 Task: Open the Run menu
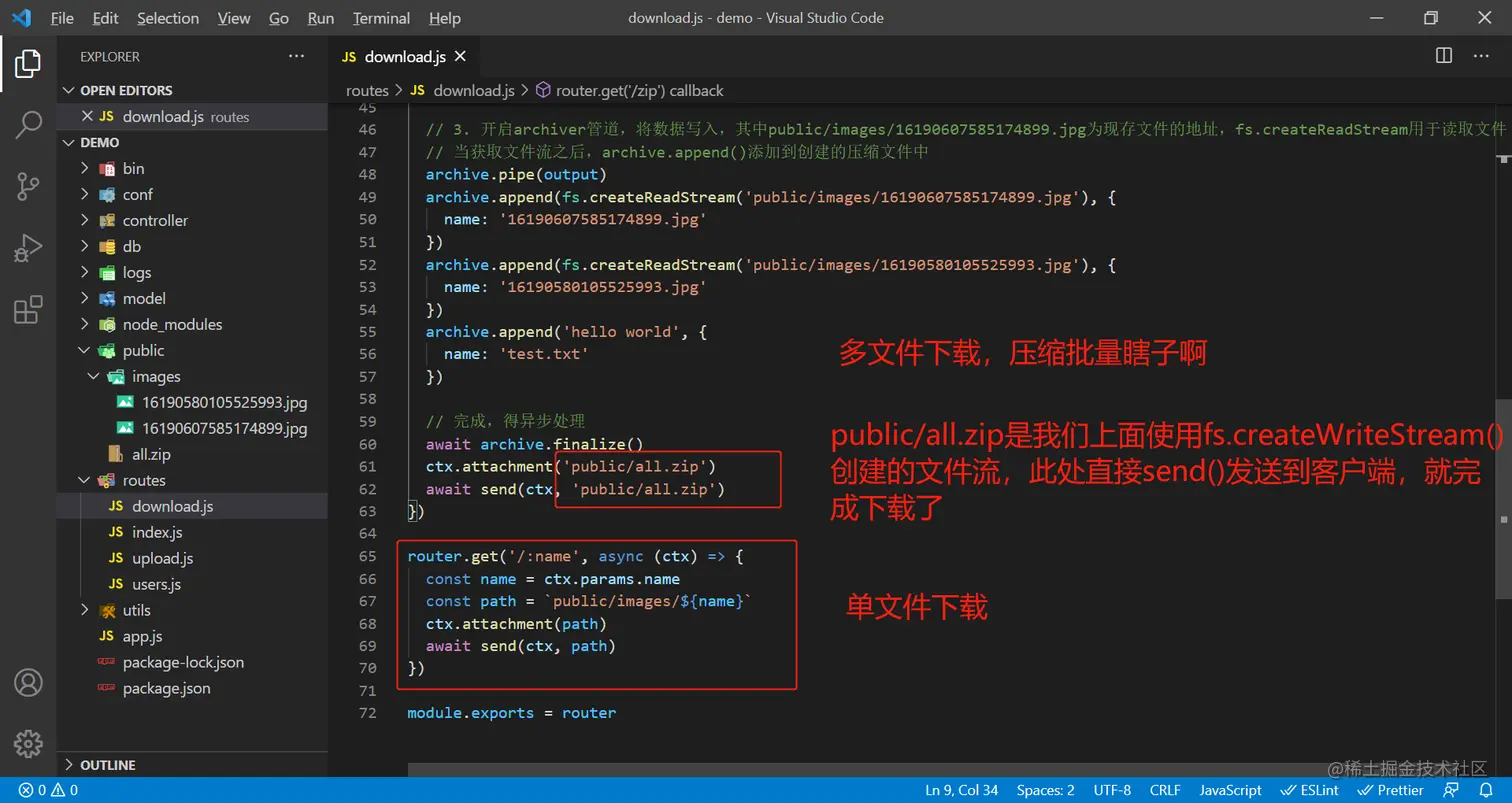coord(321,18)
